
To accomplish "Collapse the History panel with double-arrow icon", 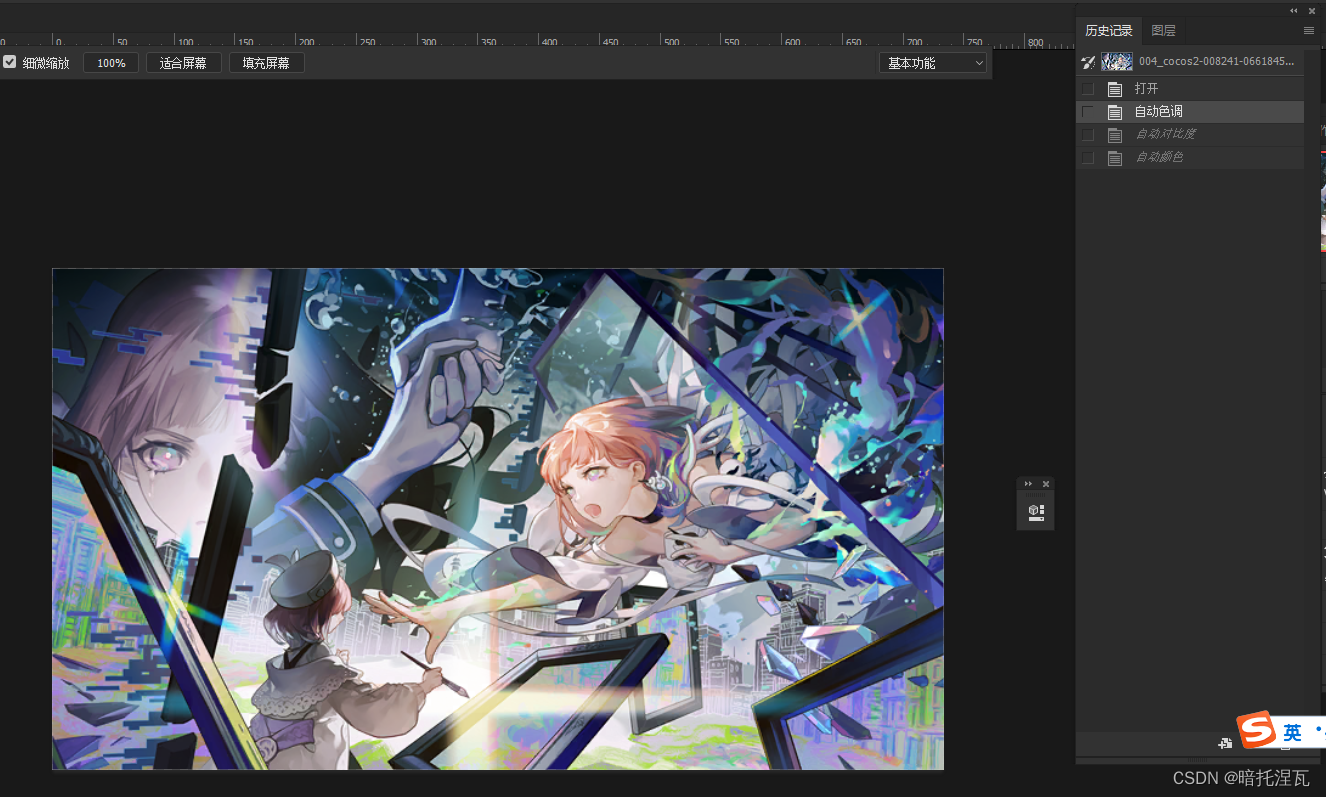I will [x=1294, y=10].
